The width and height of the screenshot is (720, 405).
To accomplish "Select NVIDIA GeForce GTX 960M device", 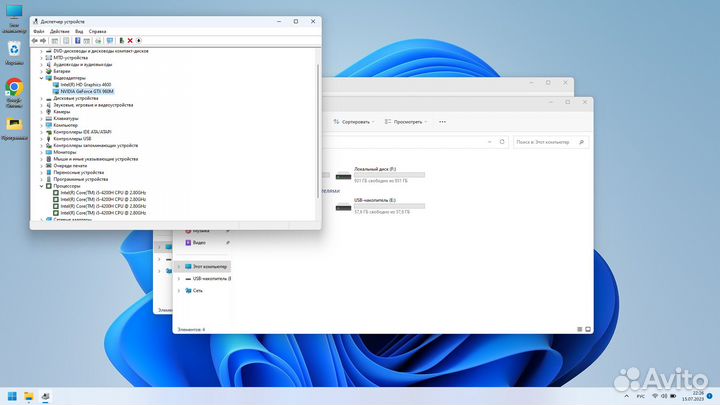I will point(87,91).
